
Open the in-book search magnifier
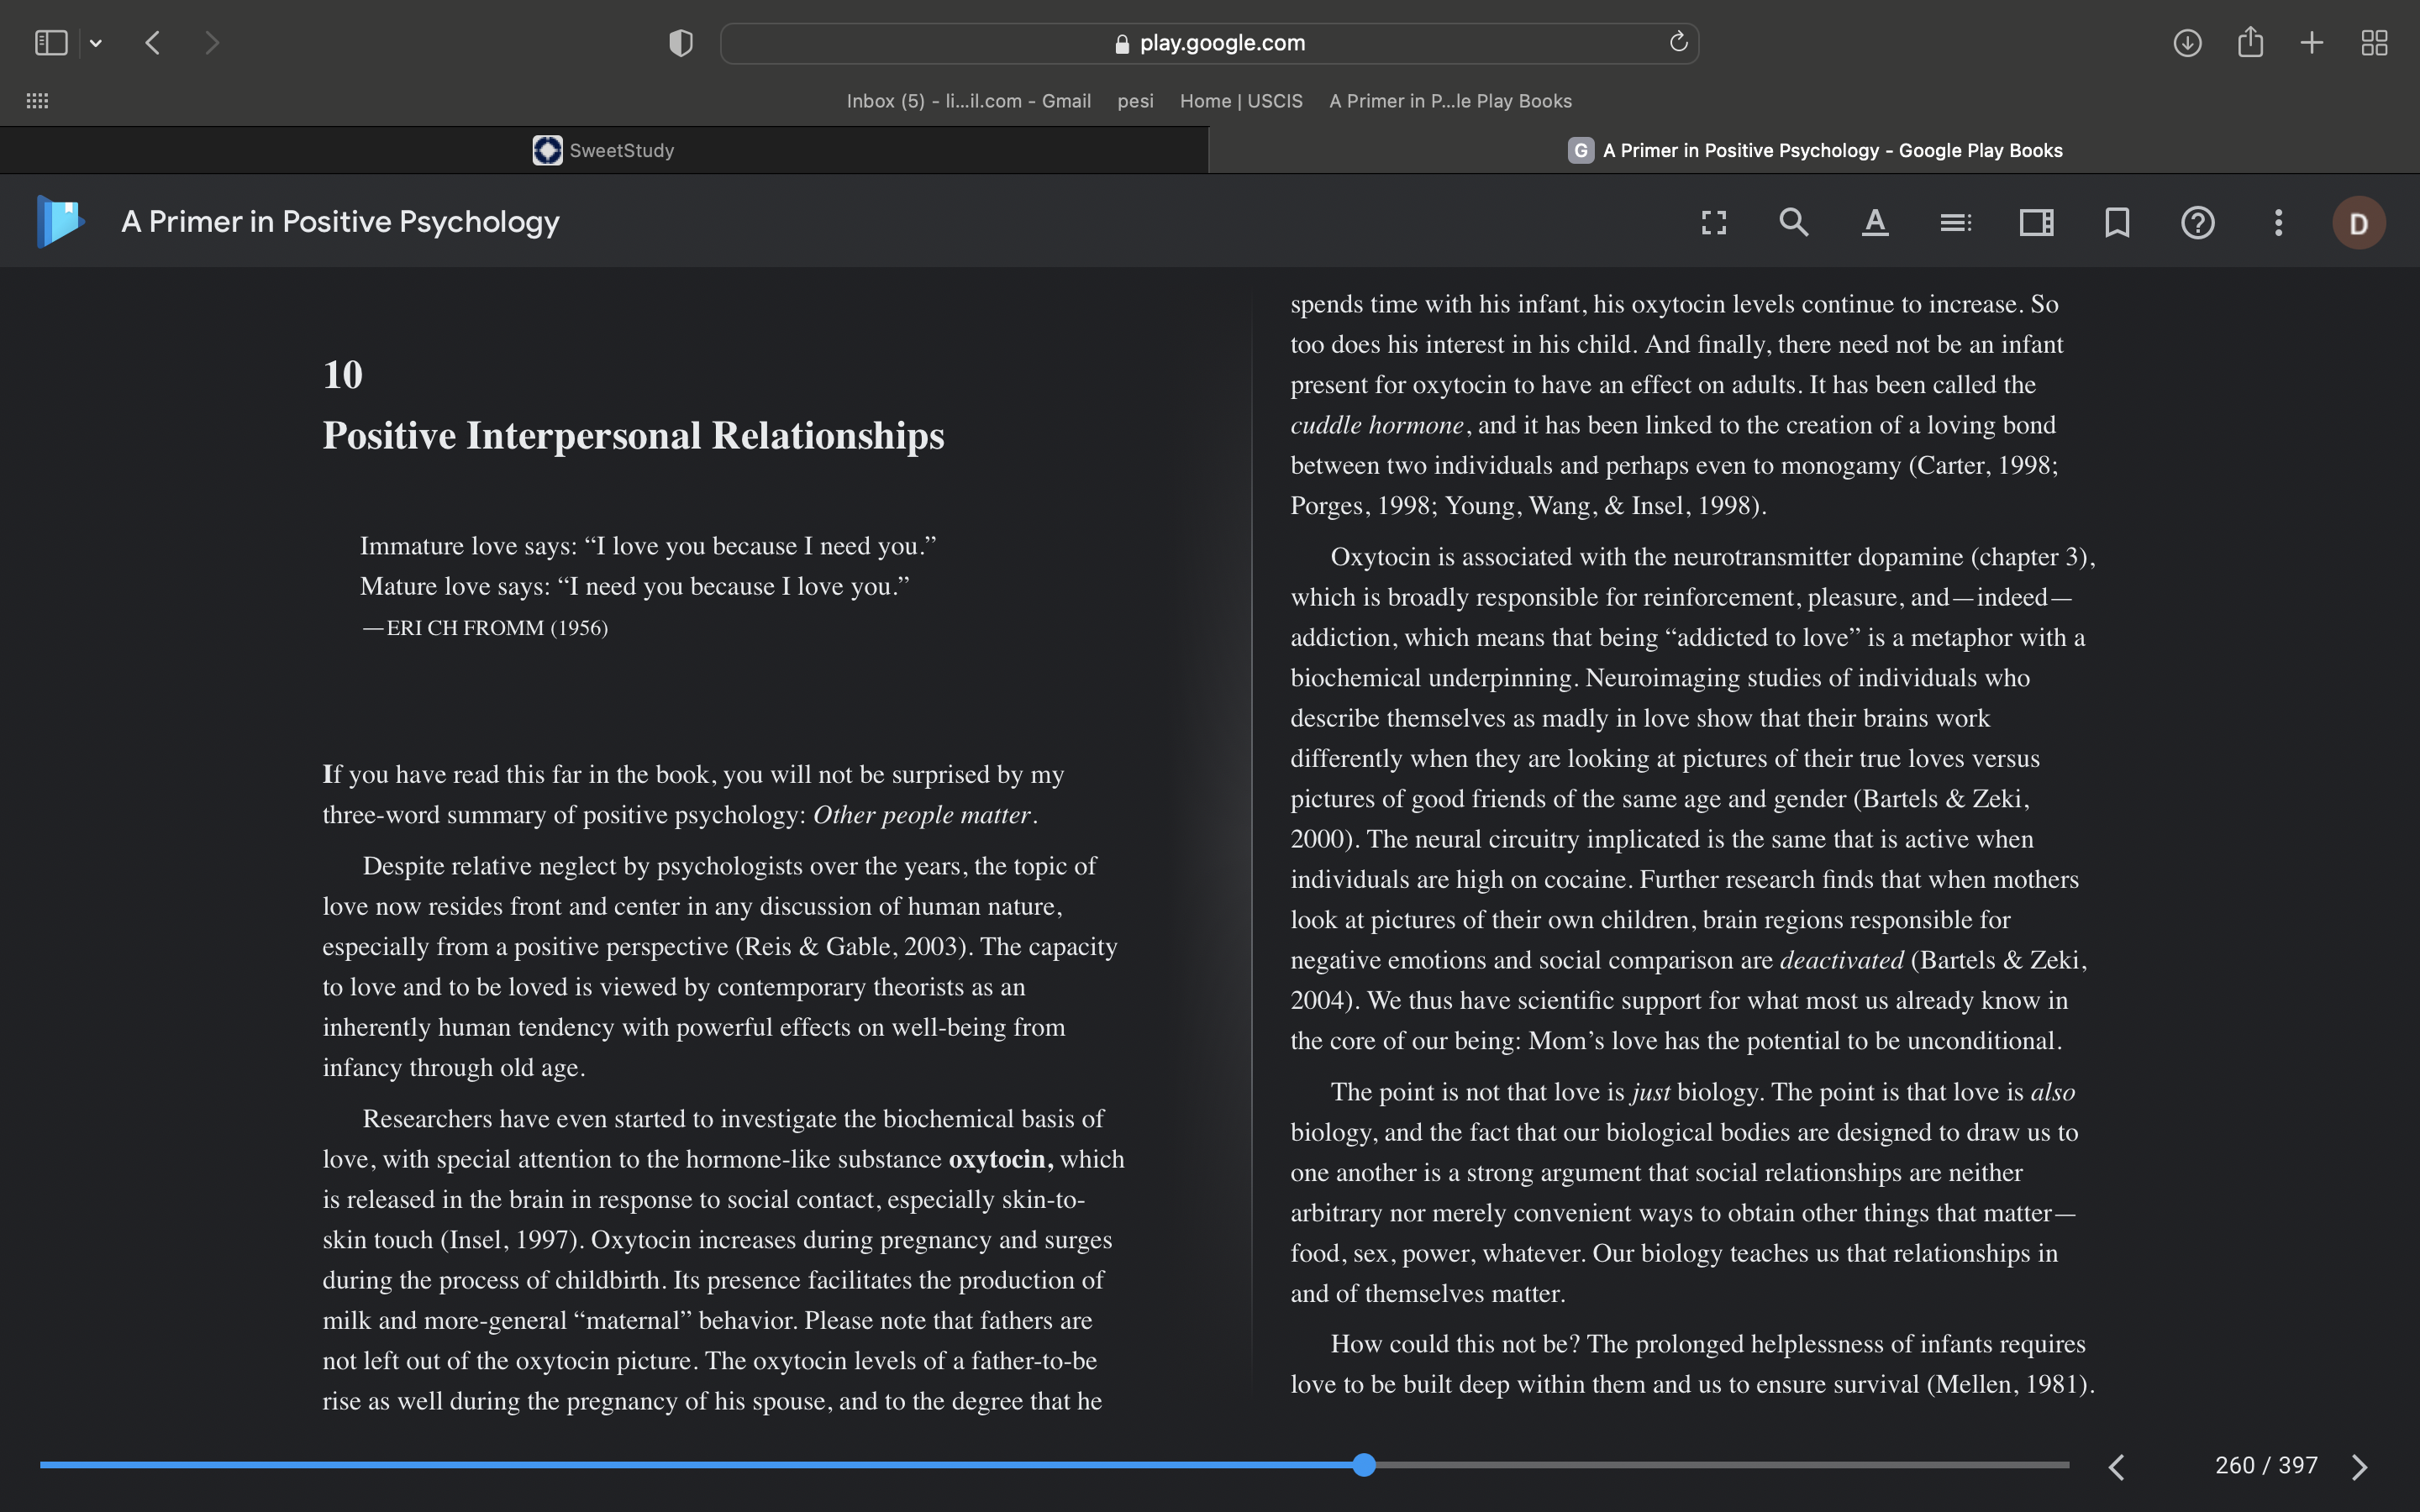tap(1794, 222)
